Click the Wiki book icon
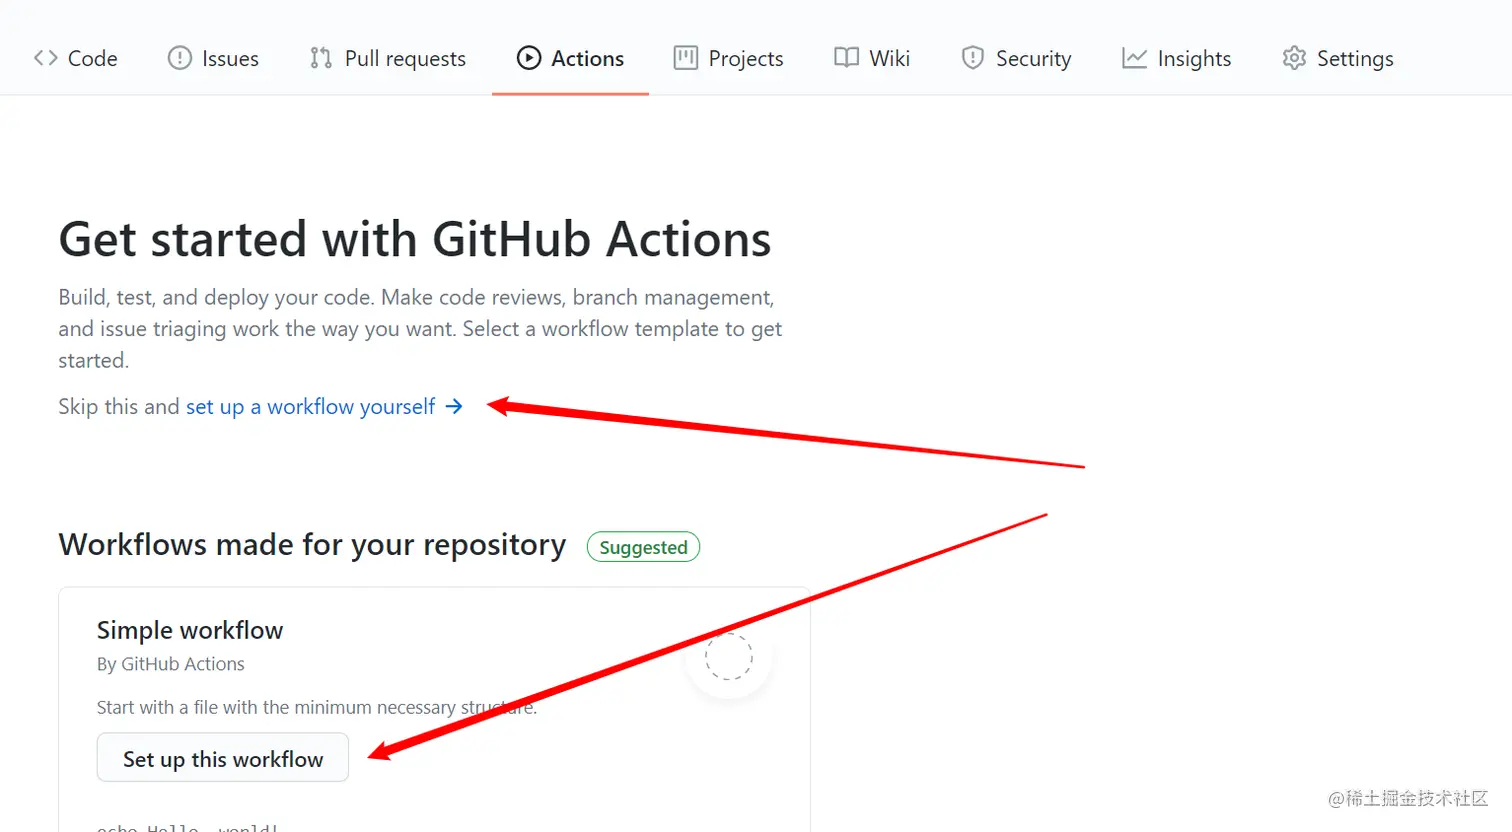Screen dimensions: 1512x832 coord(846,58)
